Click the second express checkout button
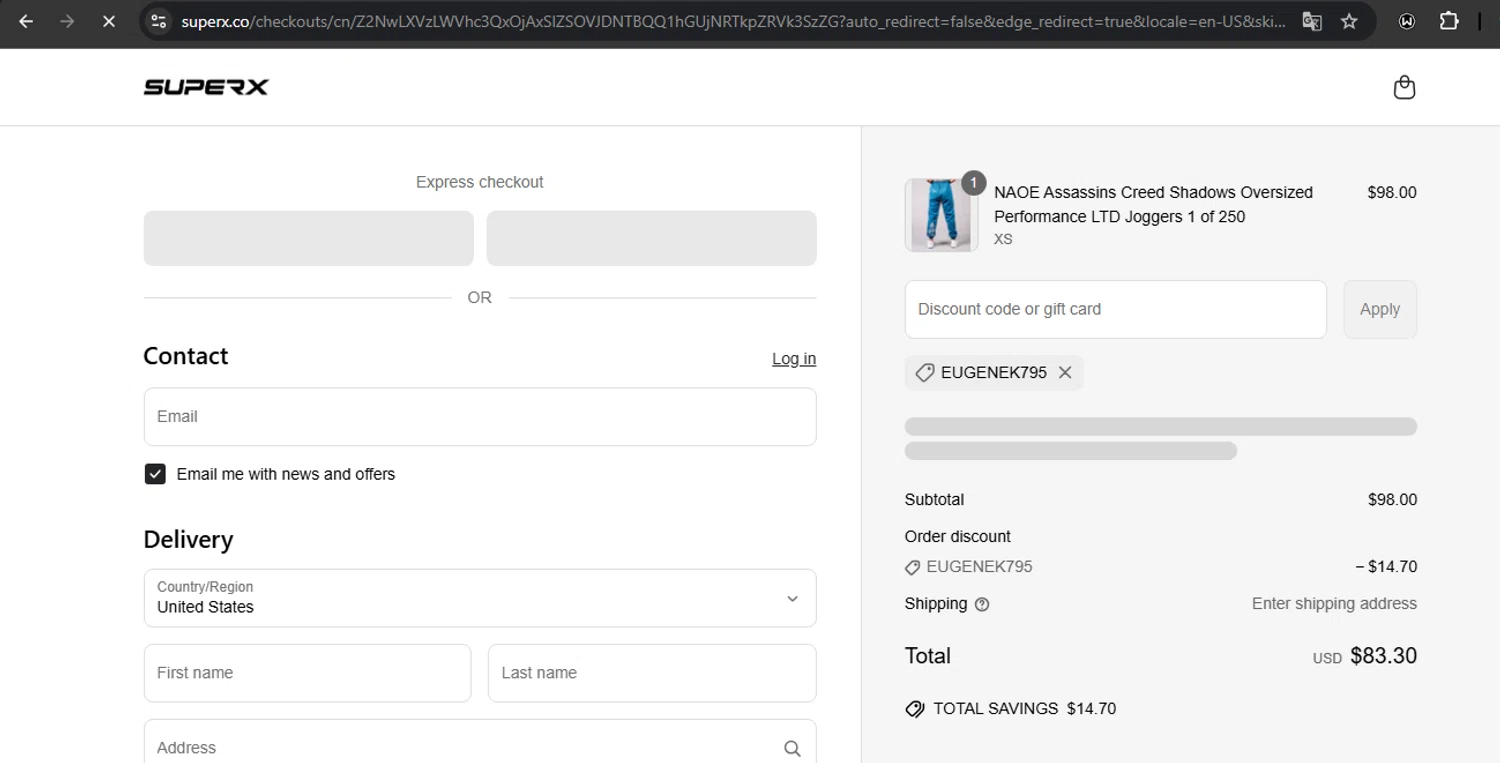The height and width of the screenshot is (763, 1500). pyautogui.click(x=652, y=238)
